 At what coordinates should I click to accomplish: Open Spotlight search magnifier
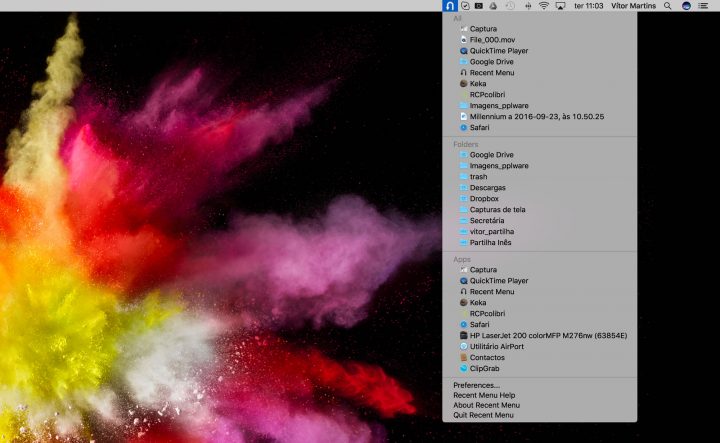coord(668,6)
